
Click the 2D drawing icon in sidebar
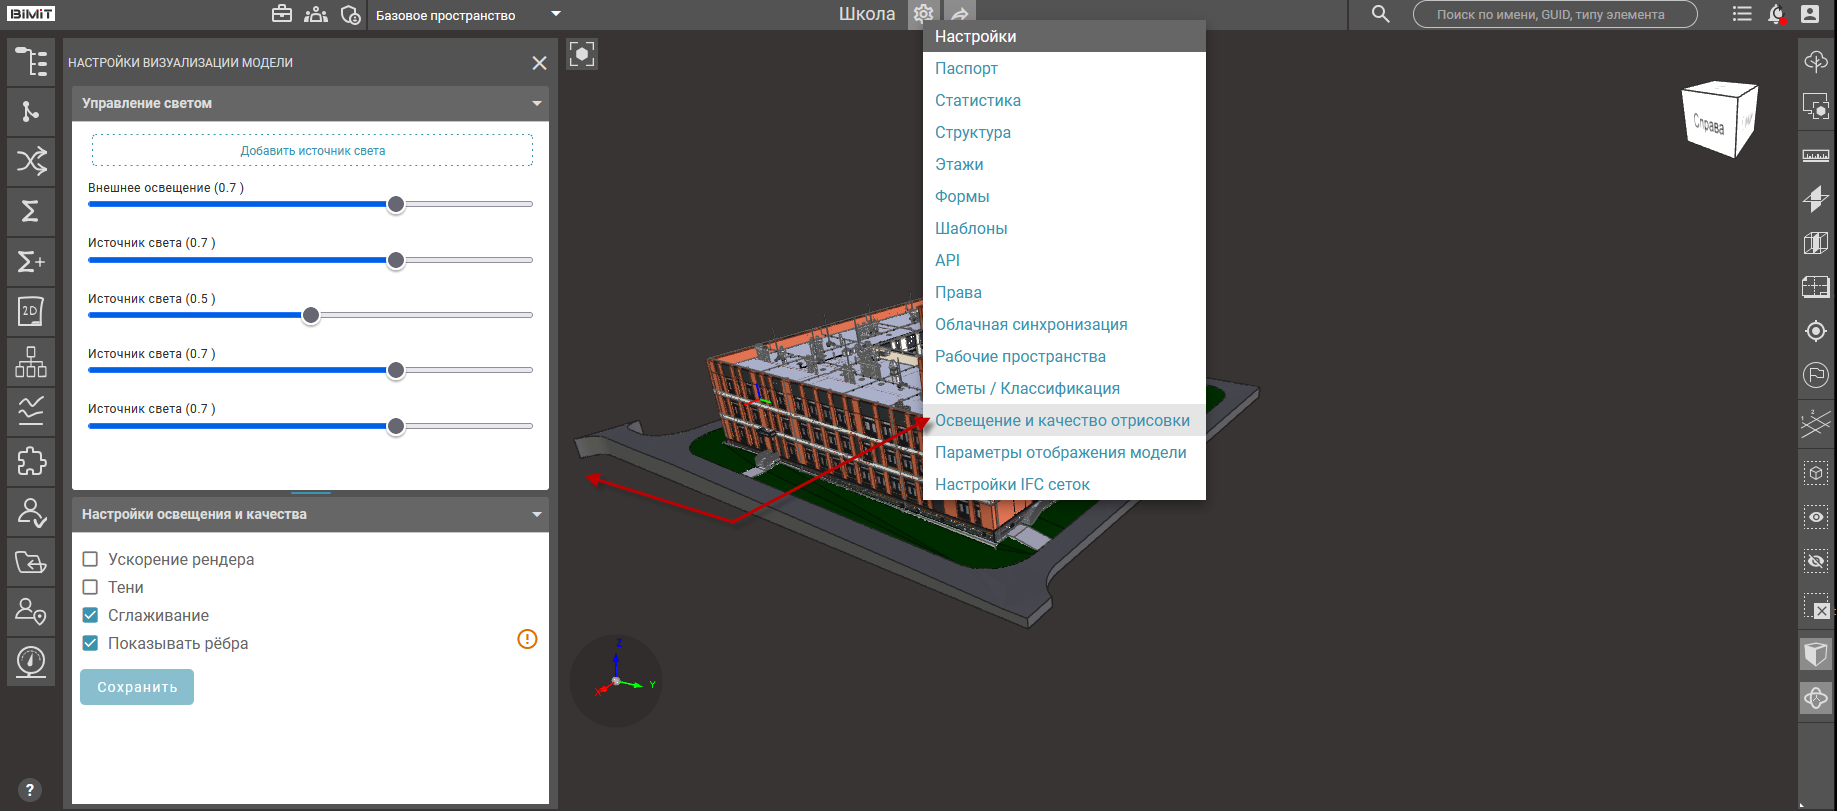click(31, 311)
